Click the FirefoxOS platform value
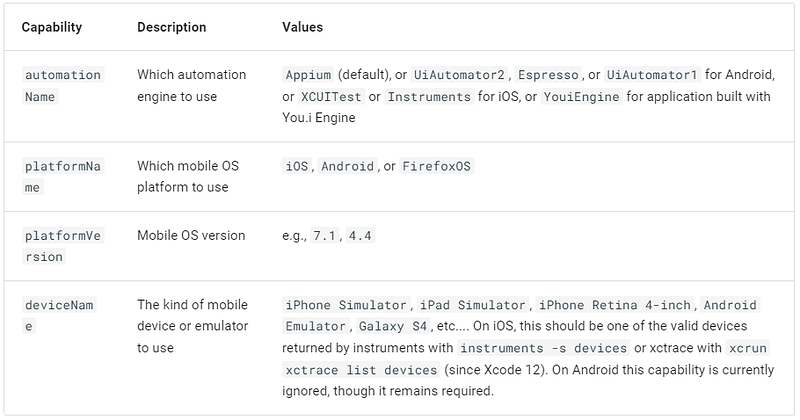The image size is (800, 420). 437,166
